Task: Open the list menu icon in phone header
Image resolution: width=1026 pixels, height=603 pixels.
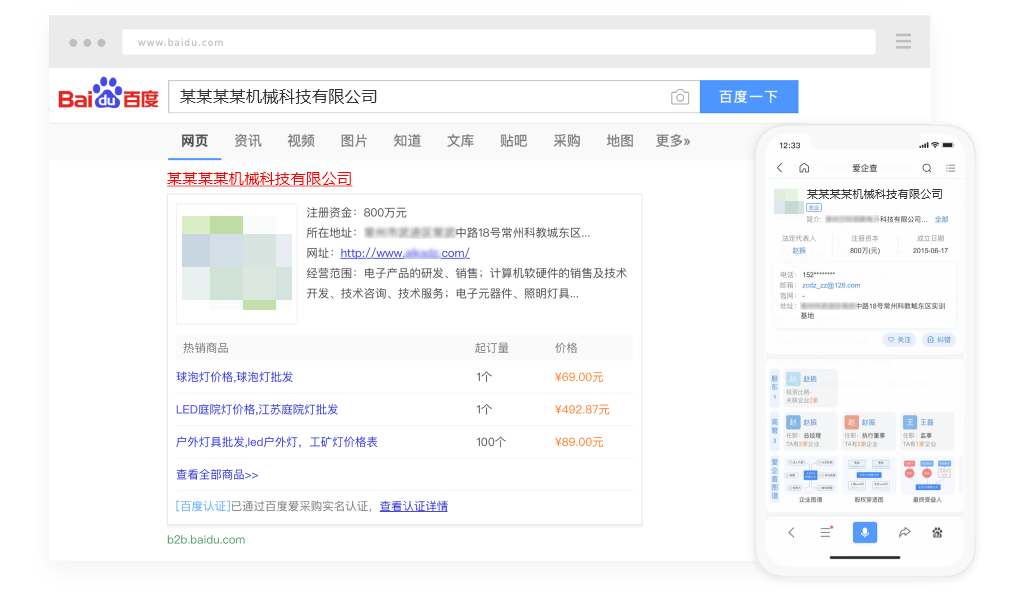Action: 950,168
